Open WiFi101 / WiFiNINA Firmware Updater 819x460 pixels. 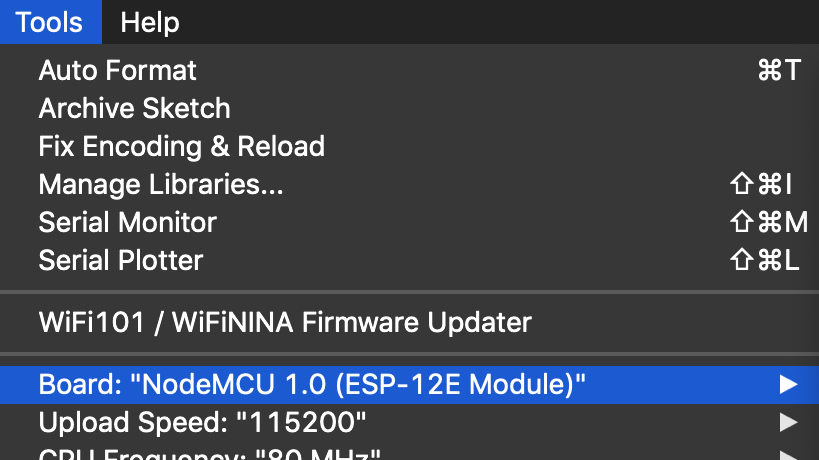pos(410,322)
